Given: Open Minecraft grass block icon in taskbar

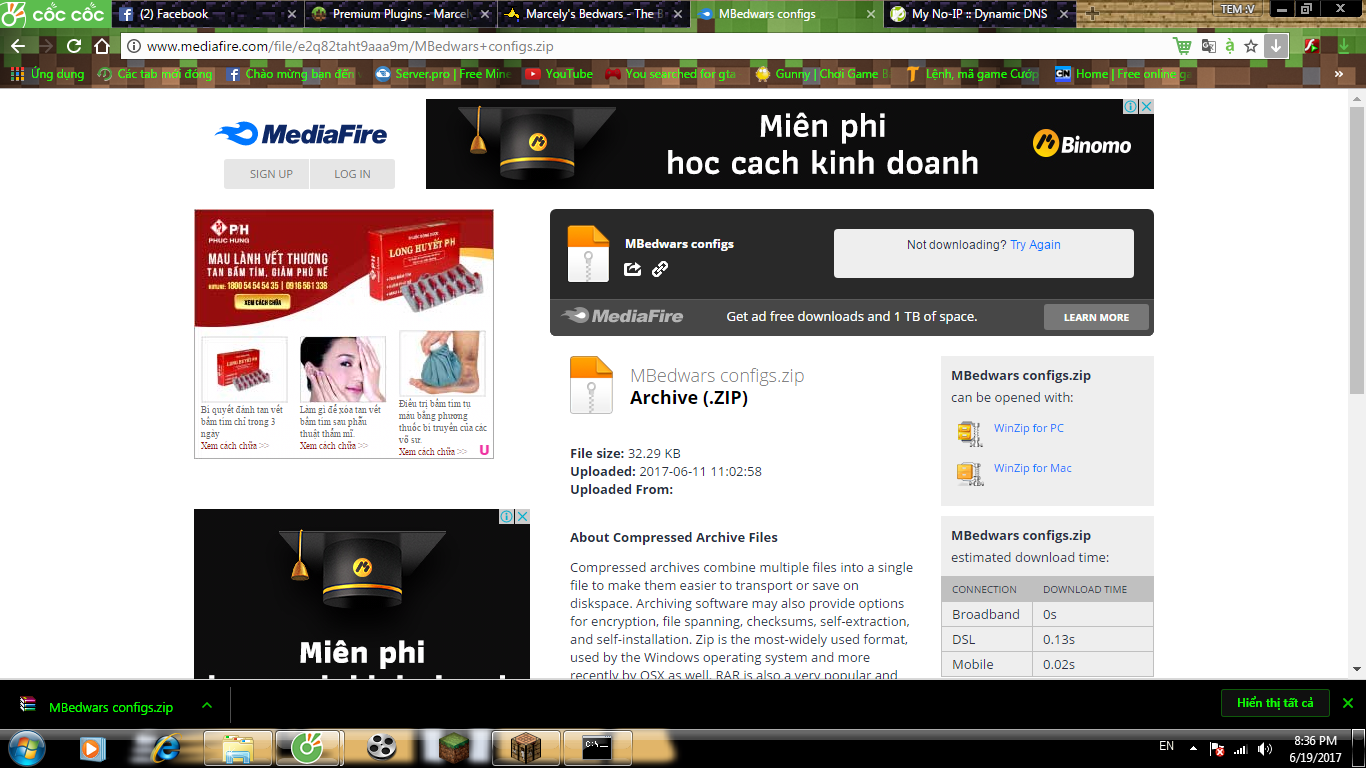Looking at the screenshot, I should pyautogui.click(x=454, y=747).
